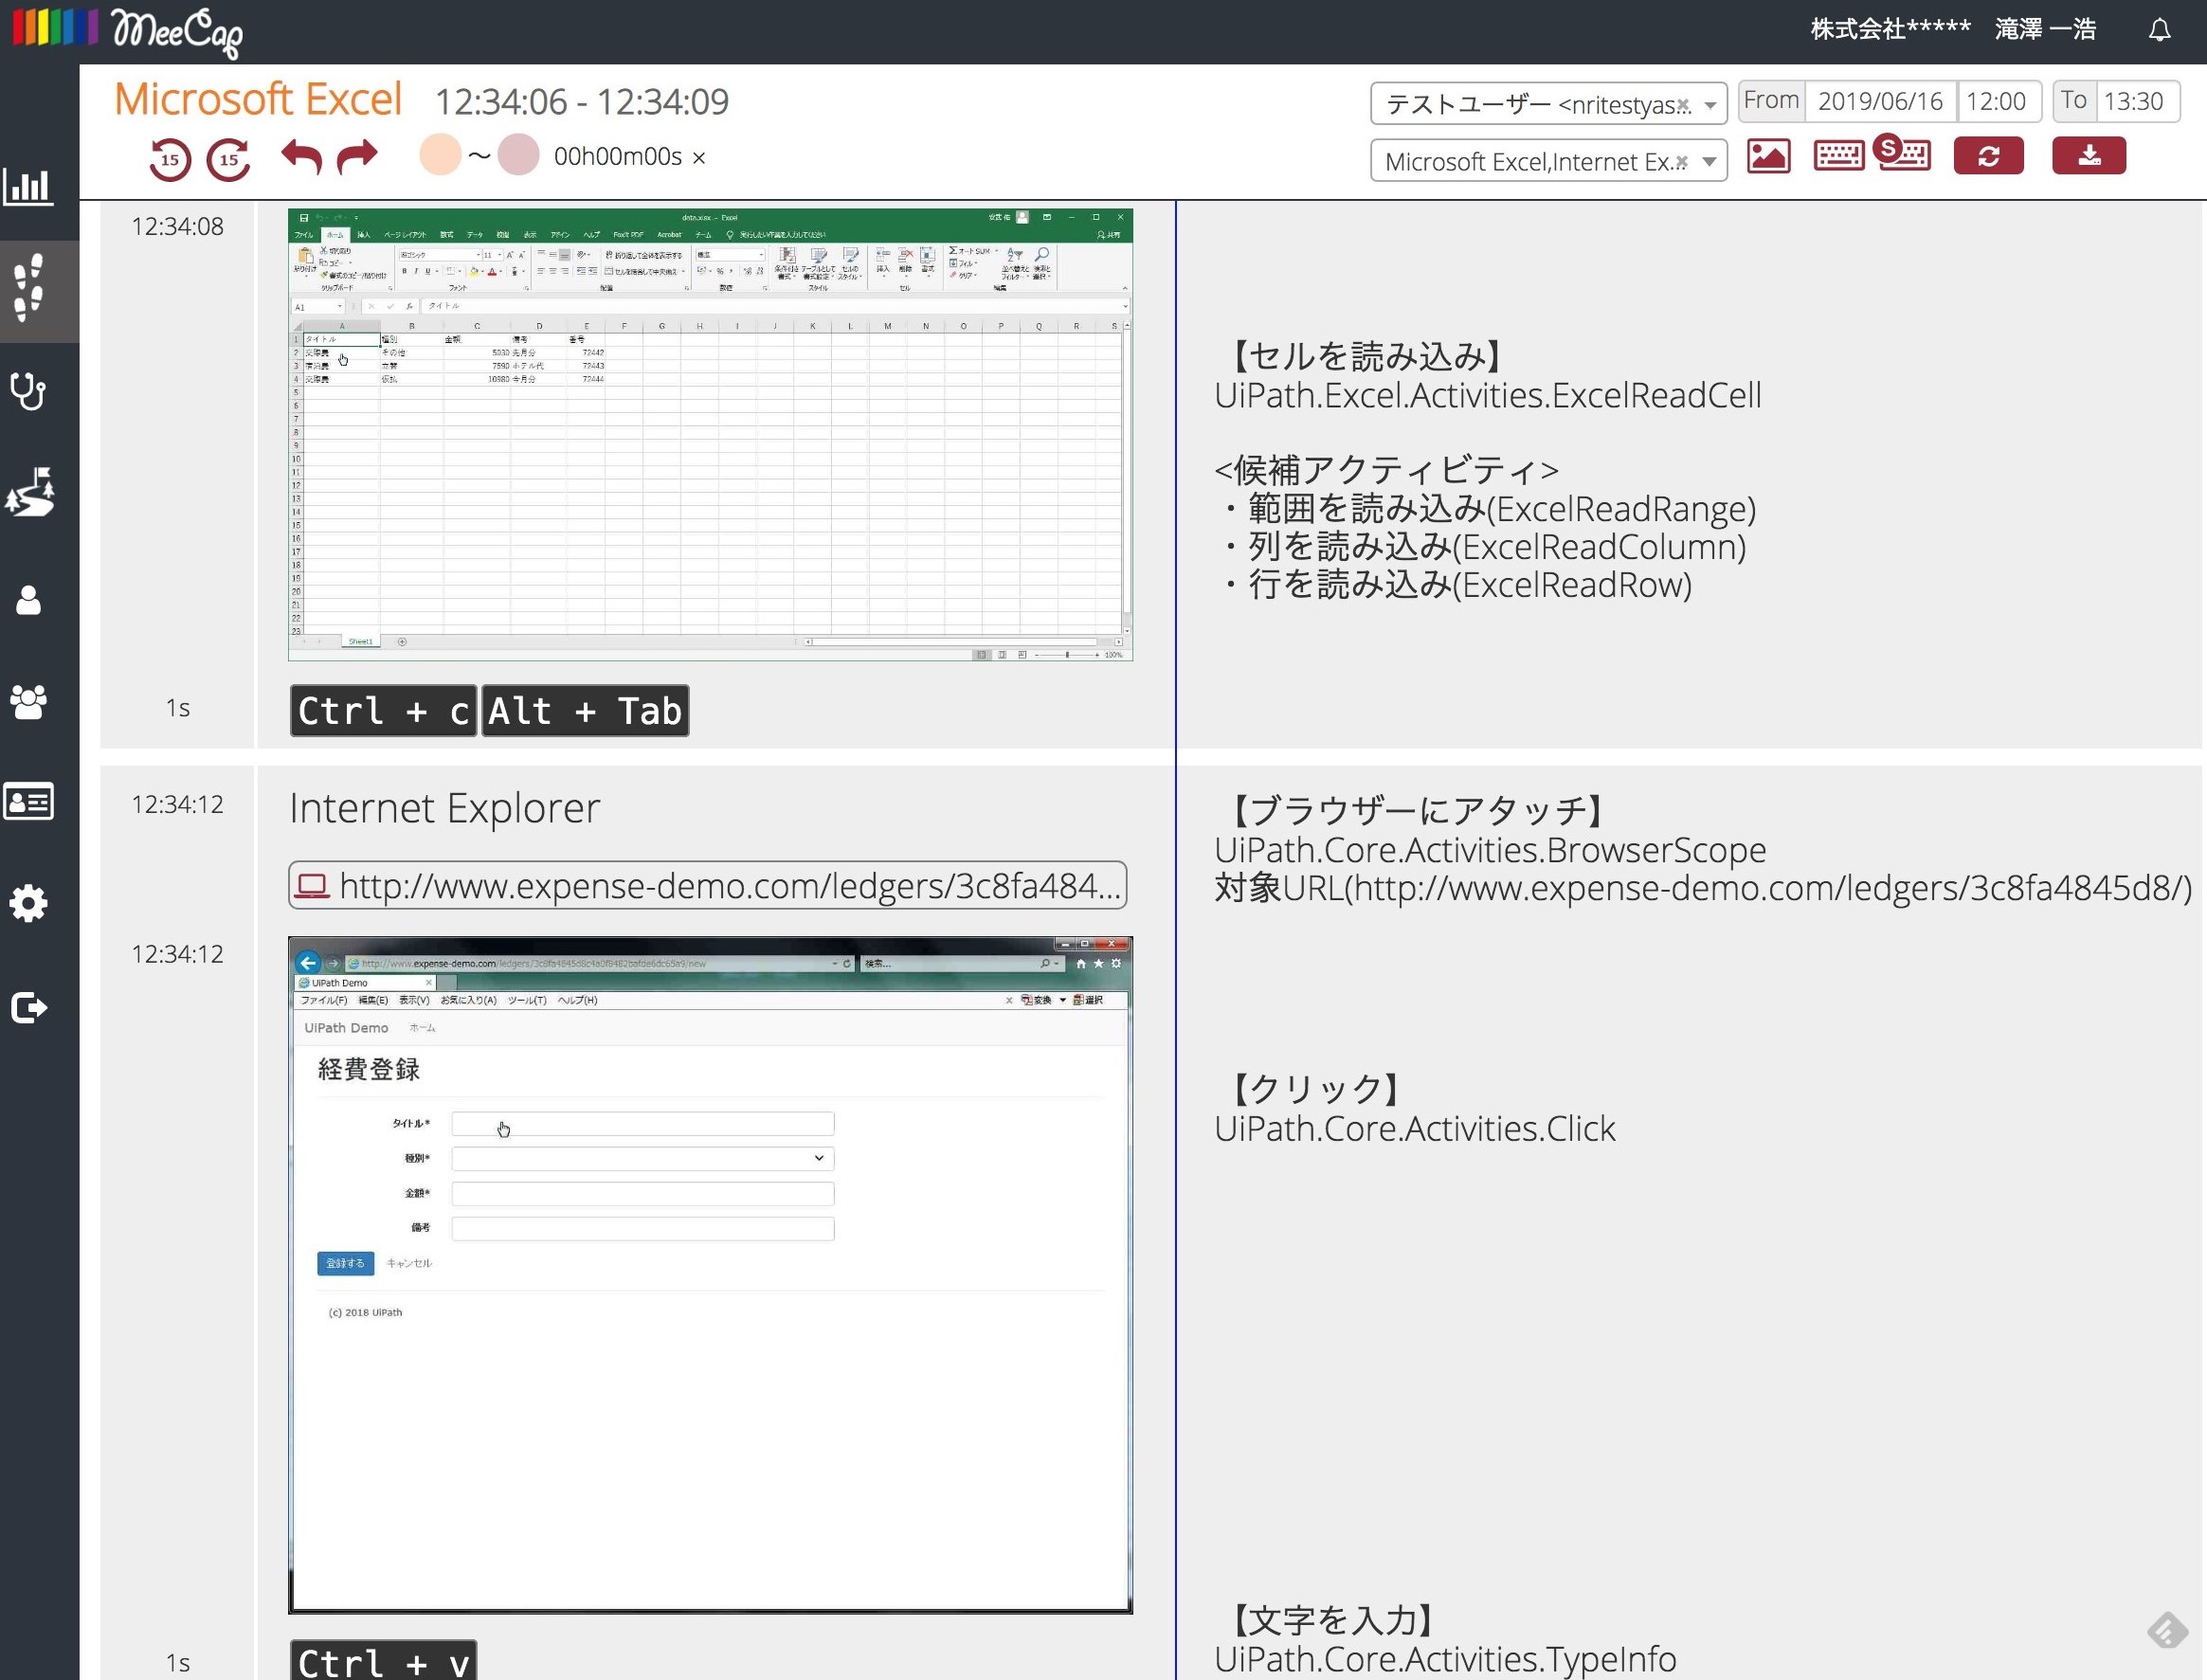Click the pink range end circle
Viewport: 2207px width, 1680px height.
click(518, 155)
